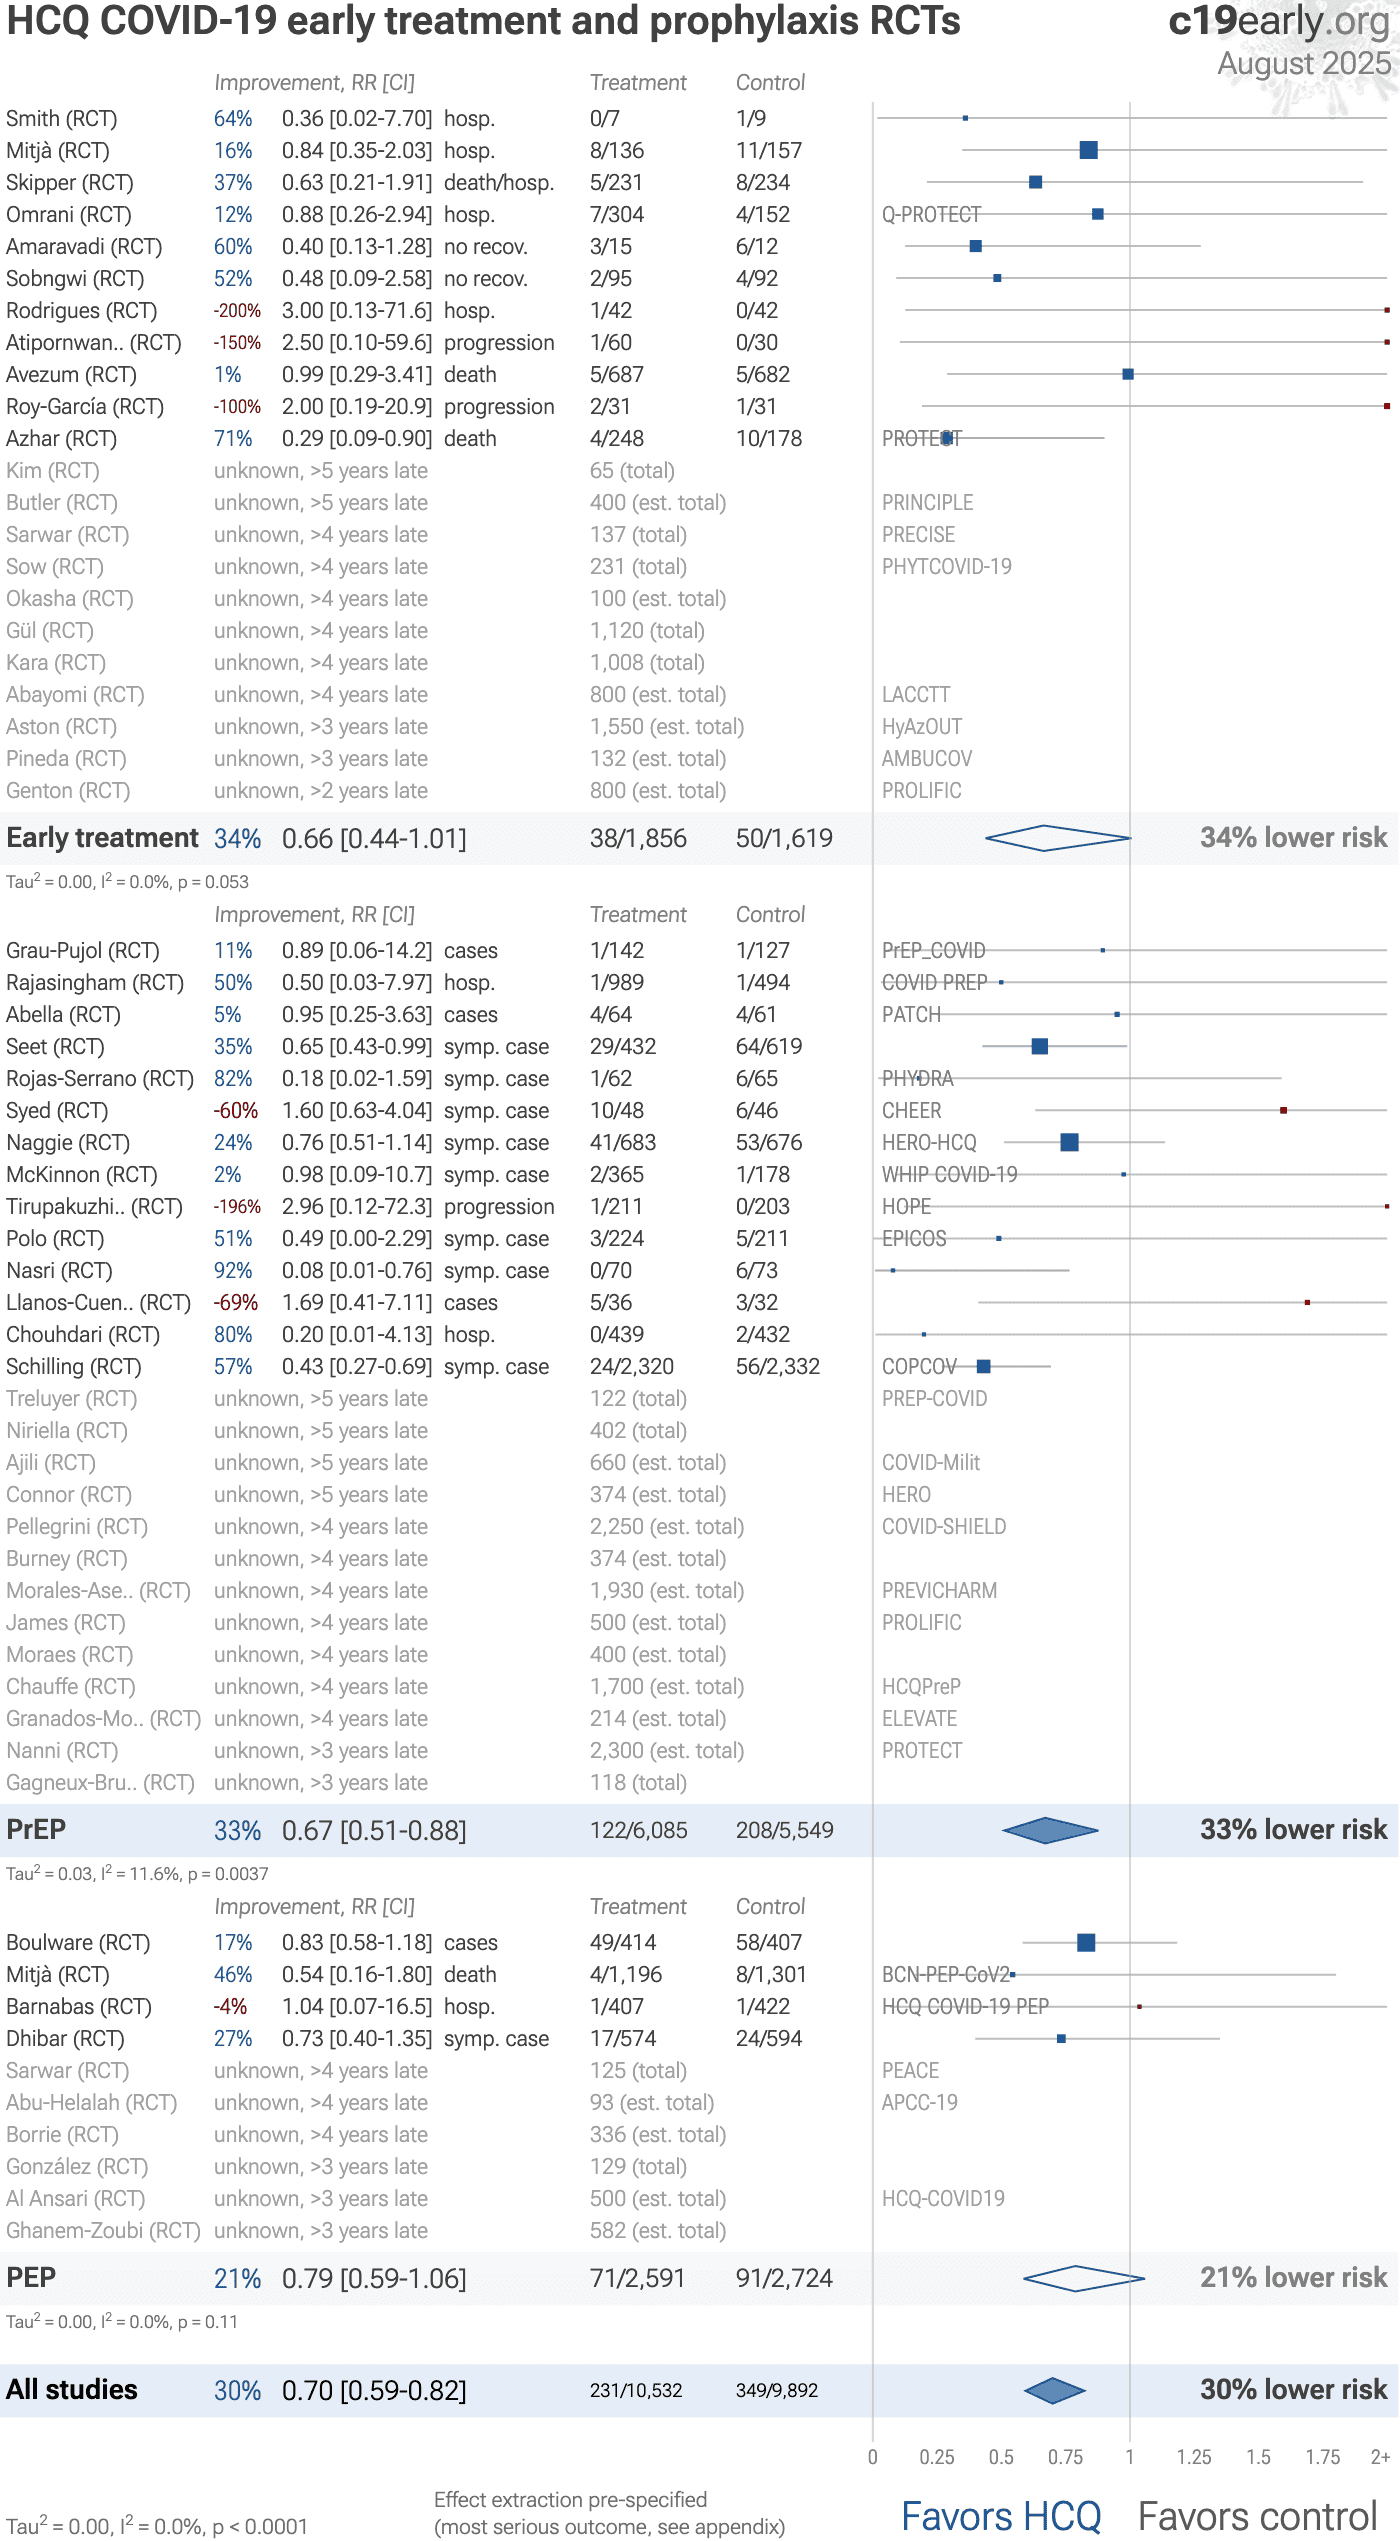Select the Omrani (RCT) study name
This screenshot has height=2541, width=1400.
pyautogui.click(x=69, y=215)
